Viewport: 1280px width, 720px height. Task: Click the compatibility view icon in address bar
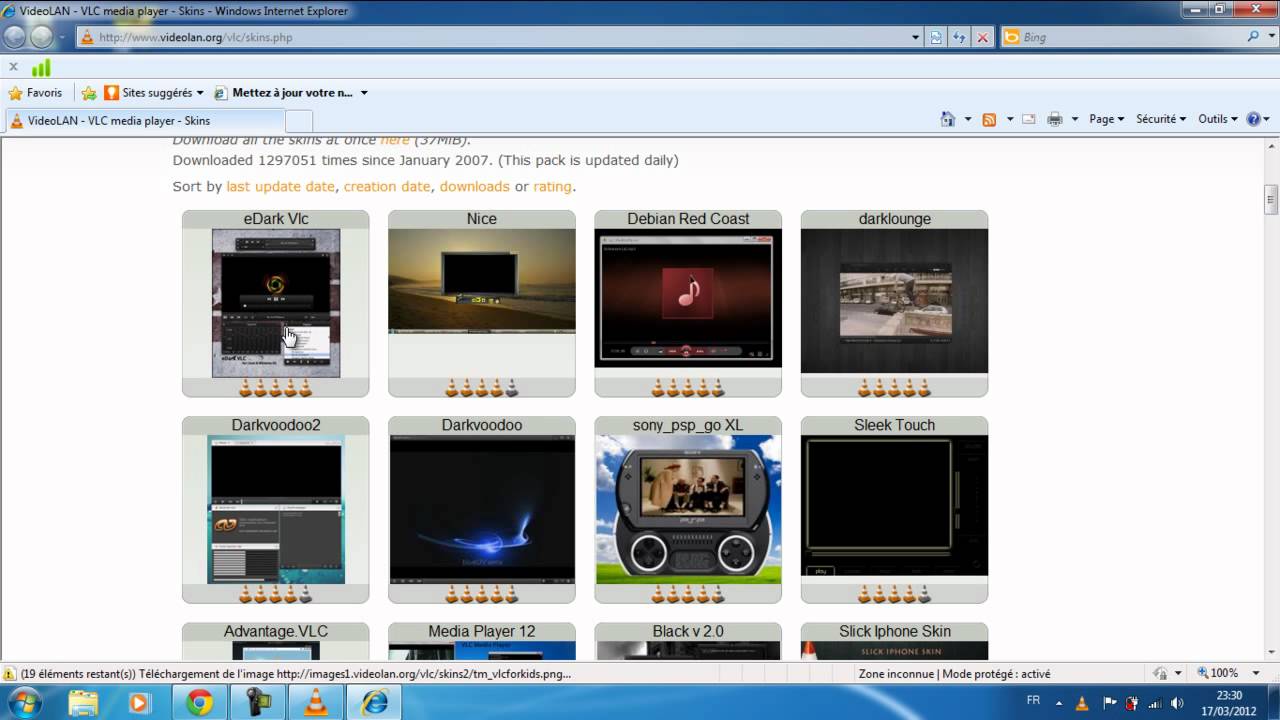coord(936,37)
